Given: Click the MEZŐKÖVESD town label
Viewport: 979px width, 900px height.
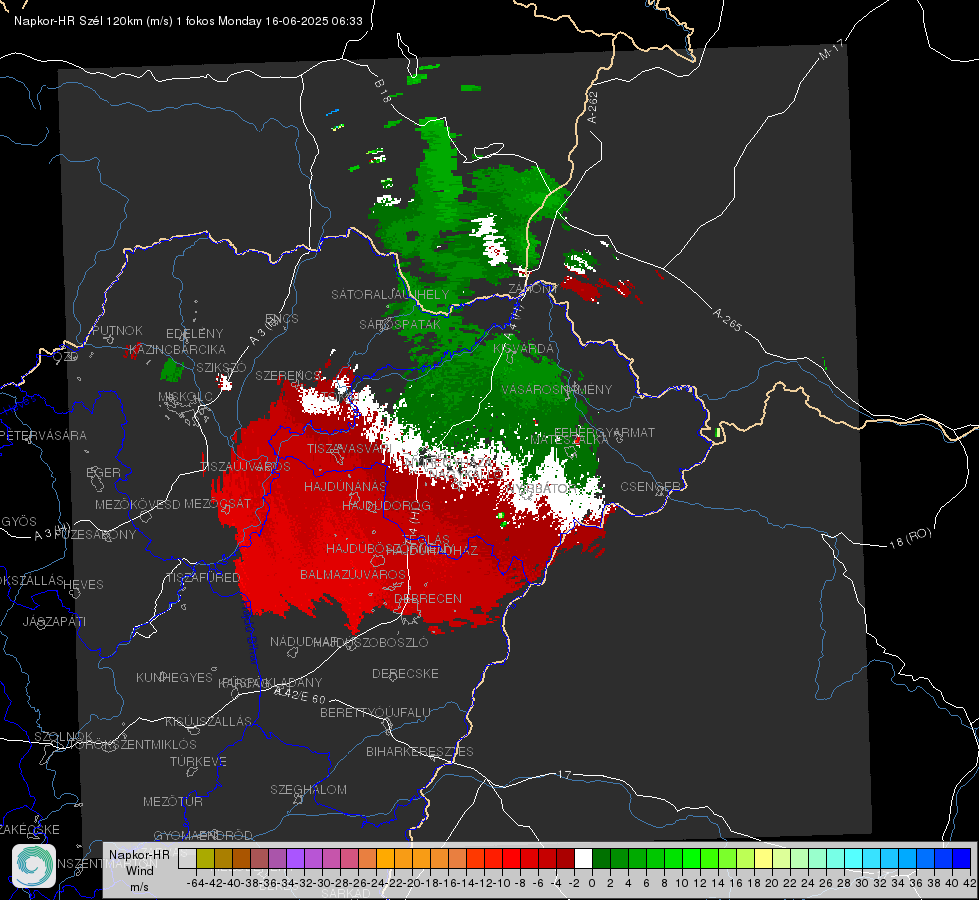Looking at the screenshot, I should [x=138, y=504].
